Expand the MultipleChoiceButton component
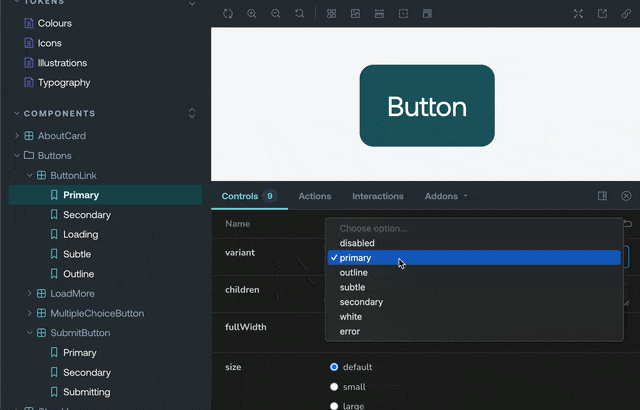The height and width of the screenshot is (410, 640). pos(29,313)
